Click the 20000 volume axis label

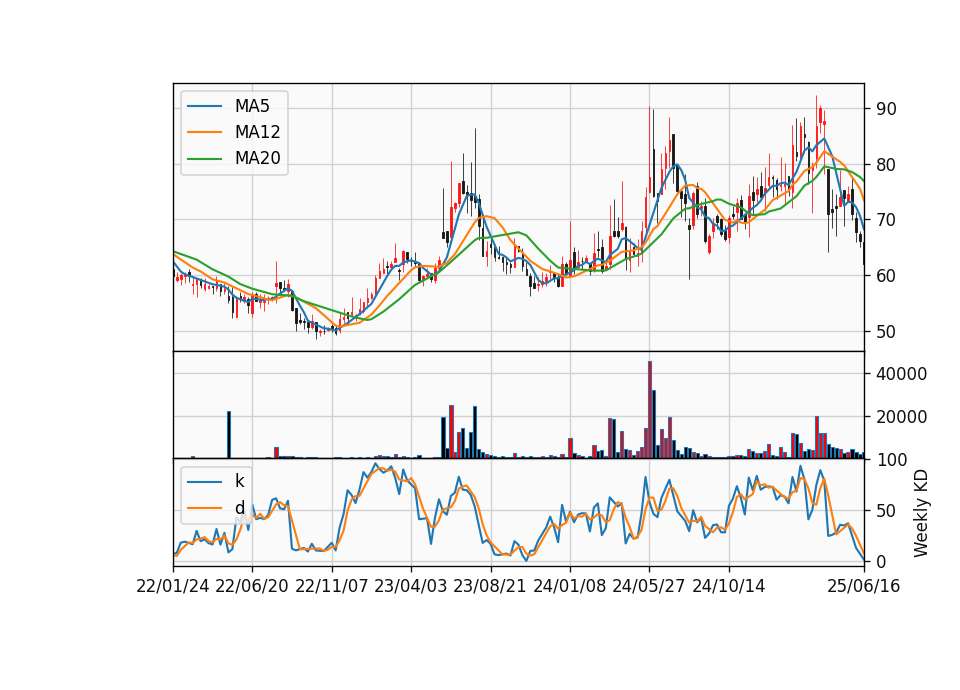point(901,417)
